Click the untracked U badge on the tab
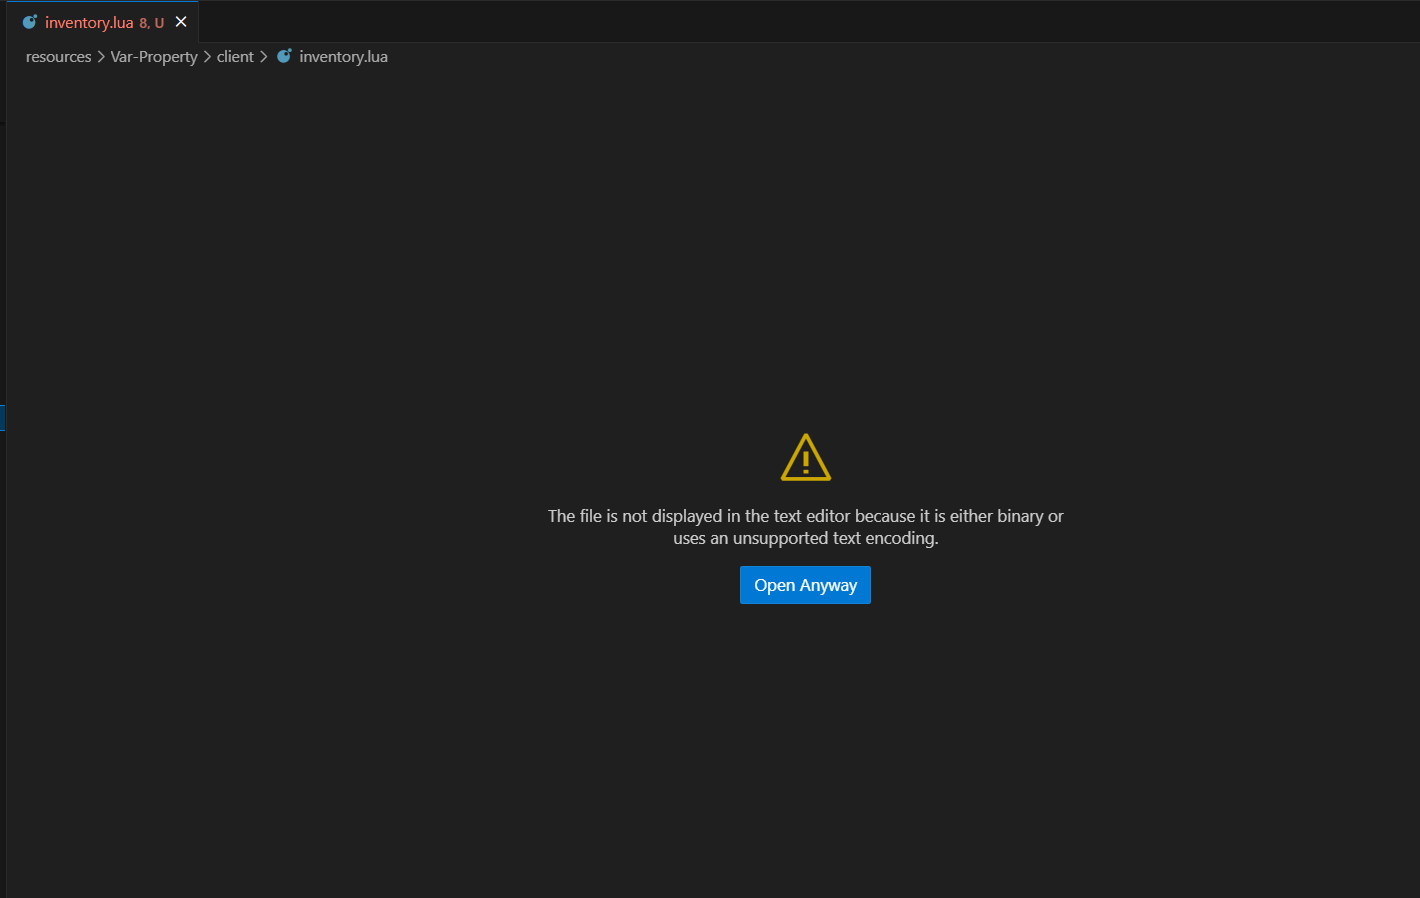Screen dimensions: 1420x898 tap(159, 23)
